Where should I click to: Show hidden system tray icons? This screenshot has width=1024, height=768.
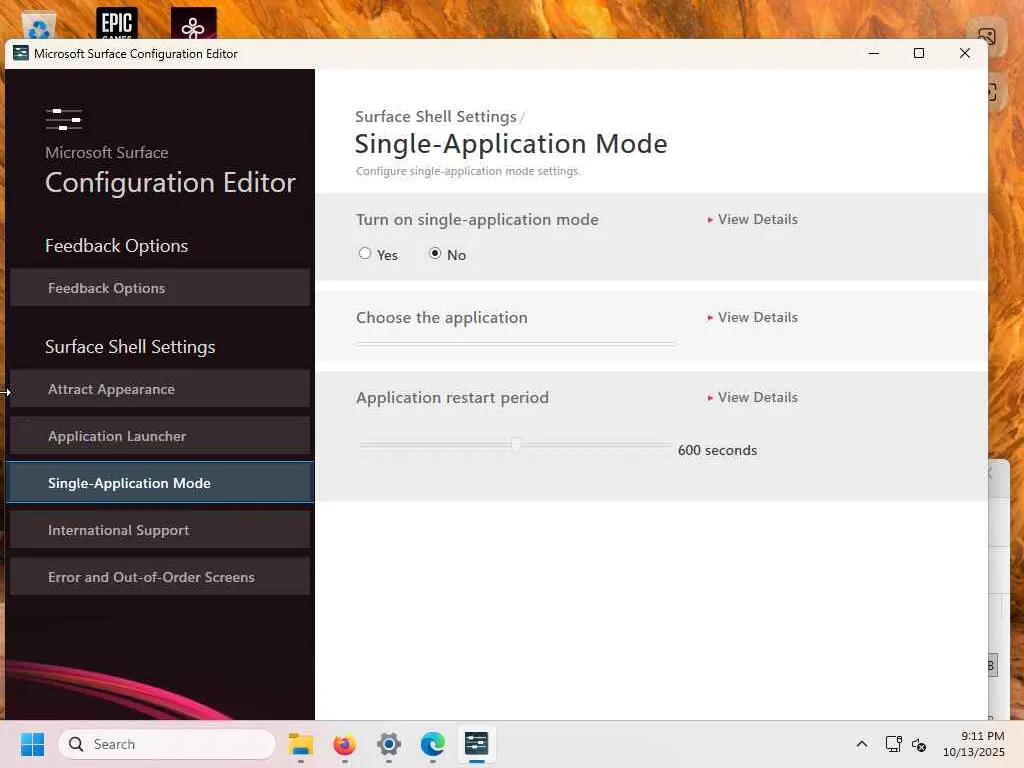861,744
